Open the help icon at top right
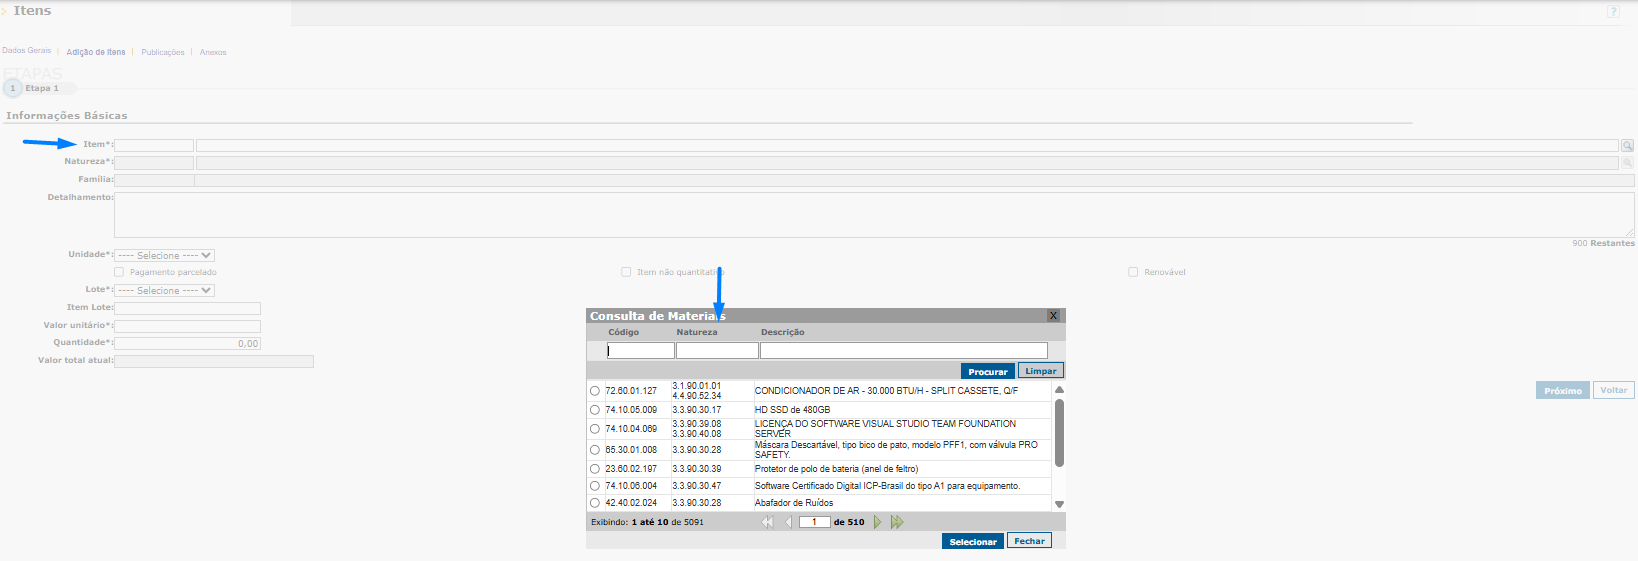The width and height of the screenshot is (1638, 561). coord(1613,11)
